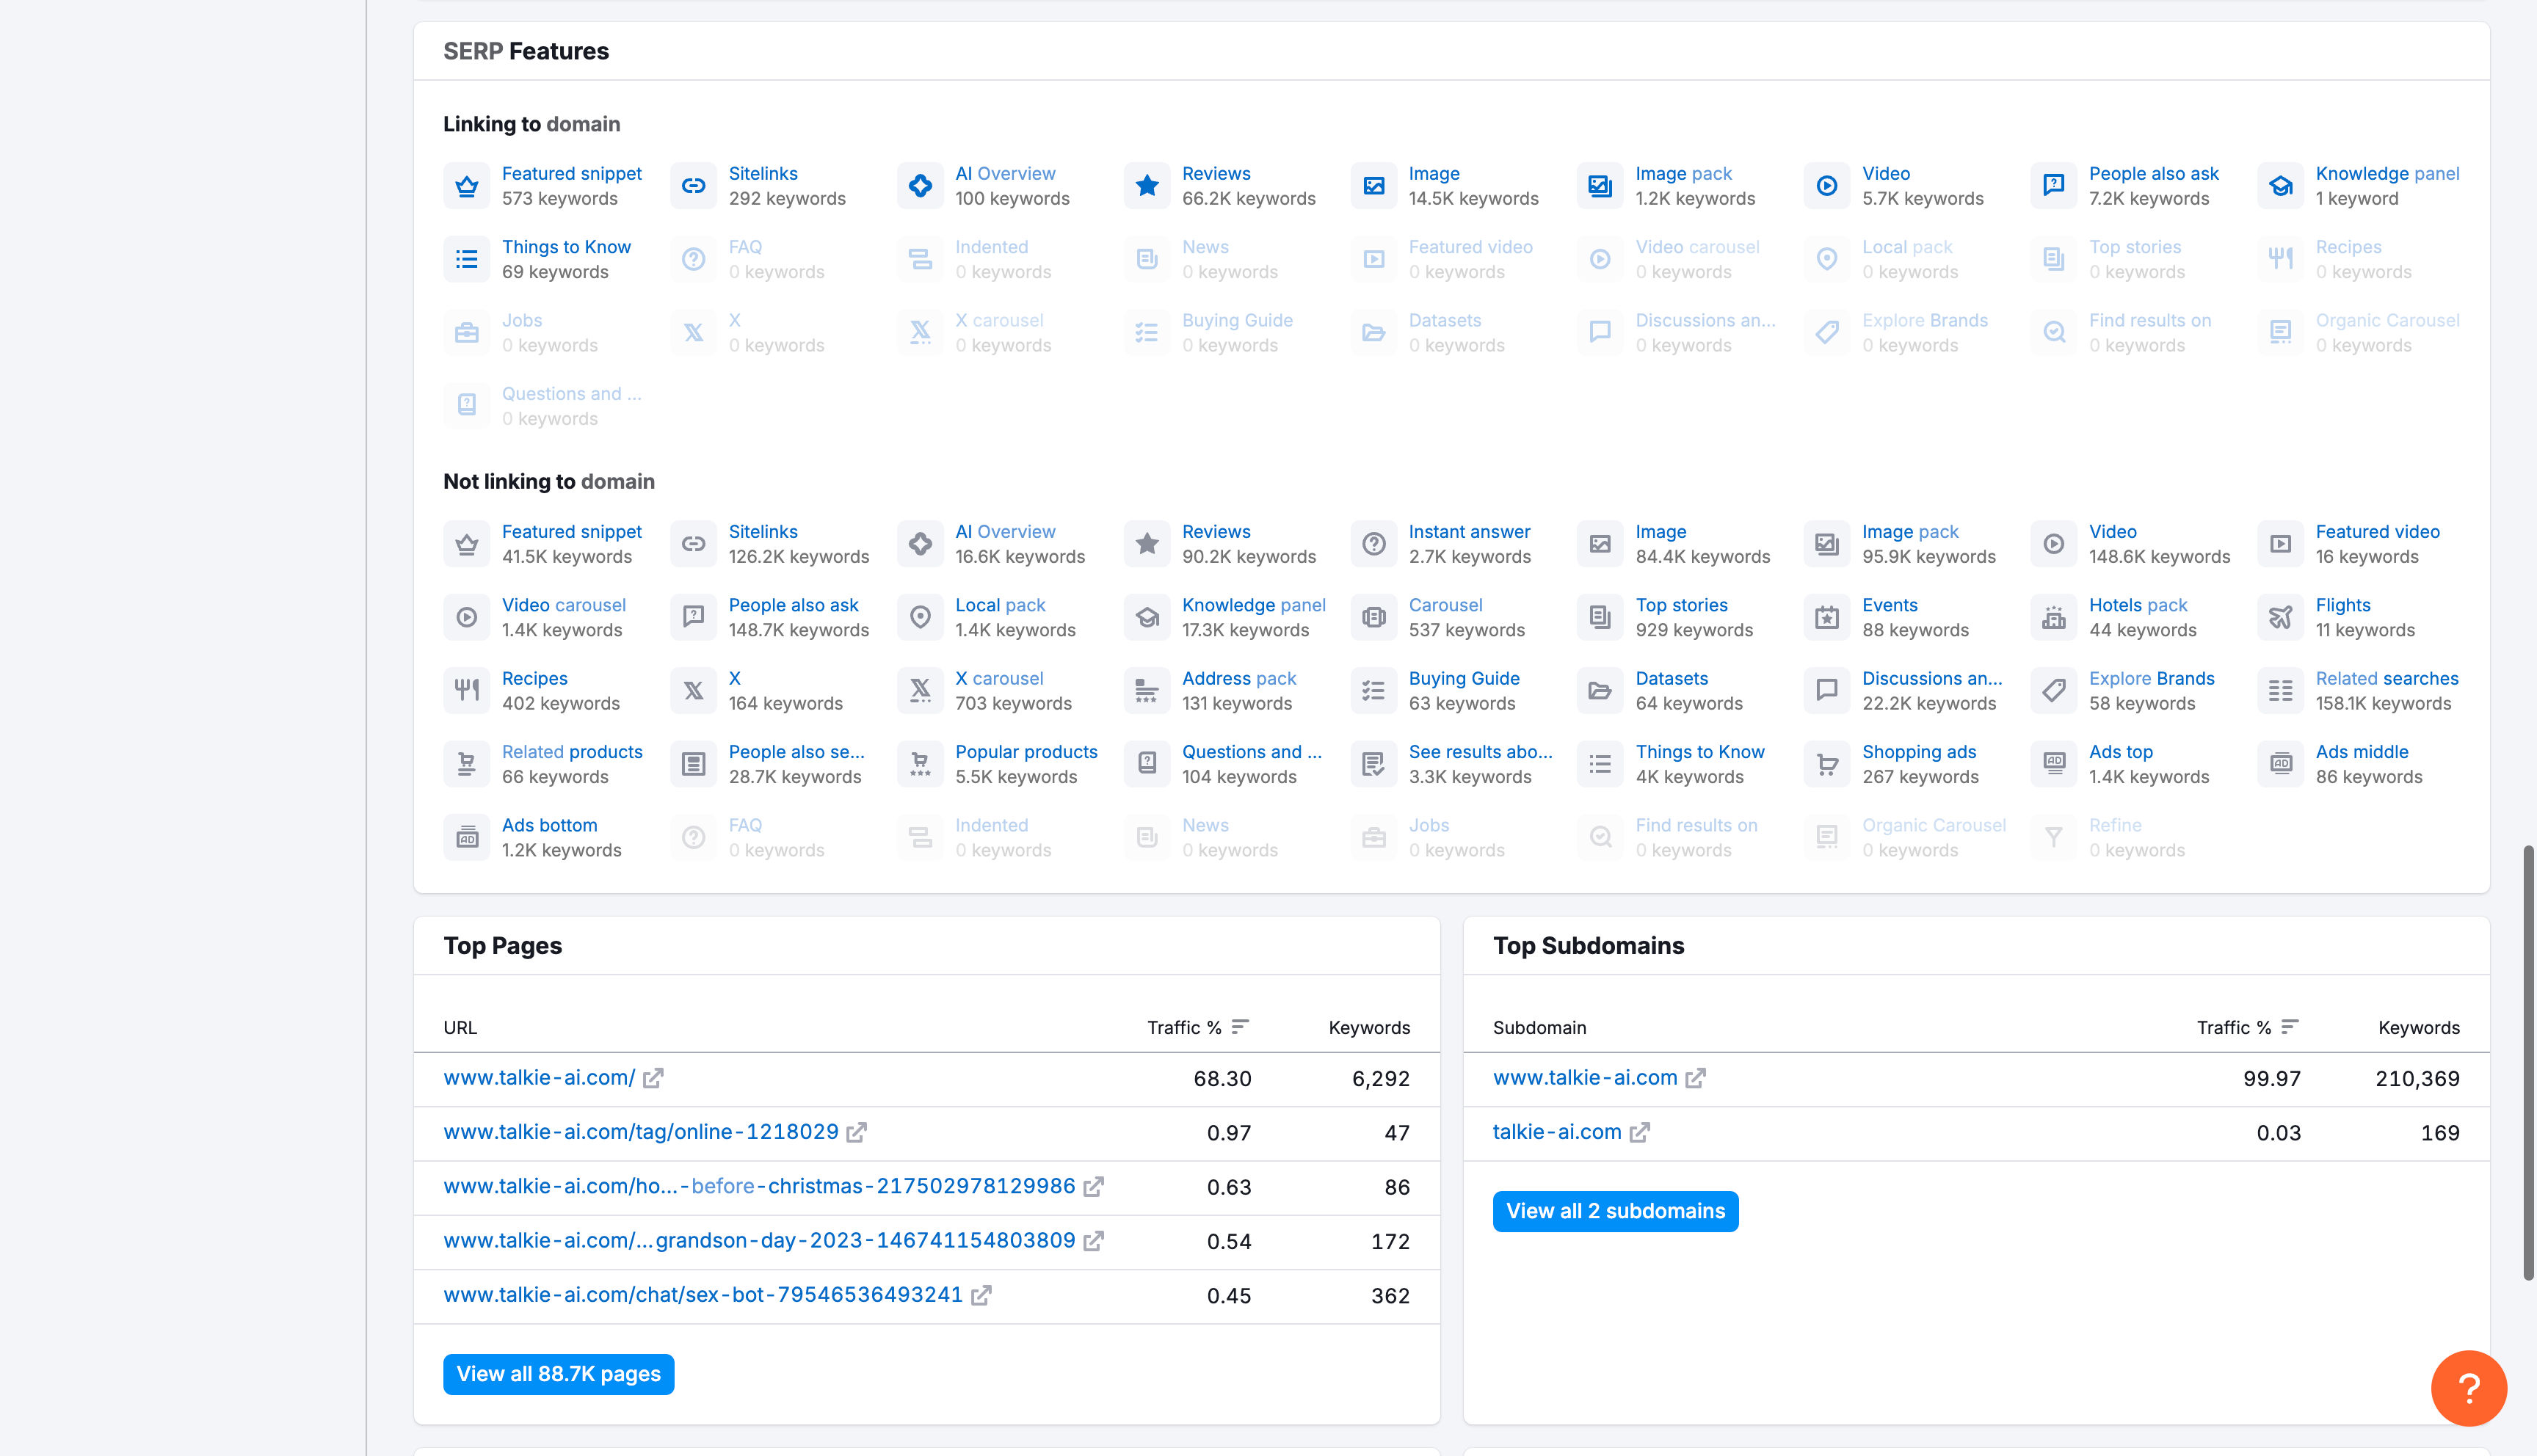Click Video carousel link with 1.4K keywords

point(564,605)
